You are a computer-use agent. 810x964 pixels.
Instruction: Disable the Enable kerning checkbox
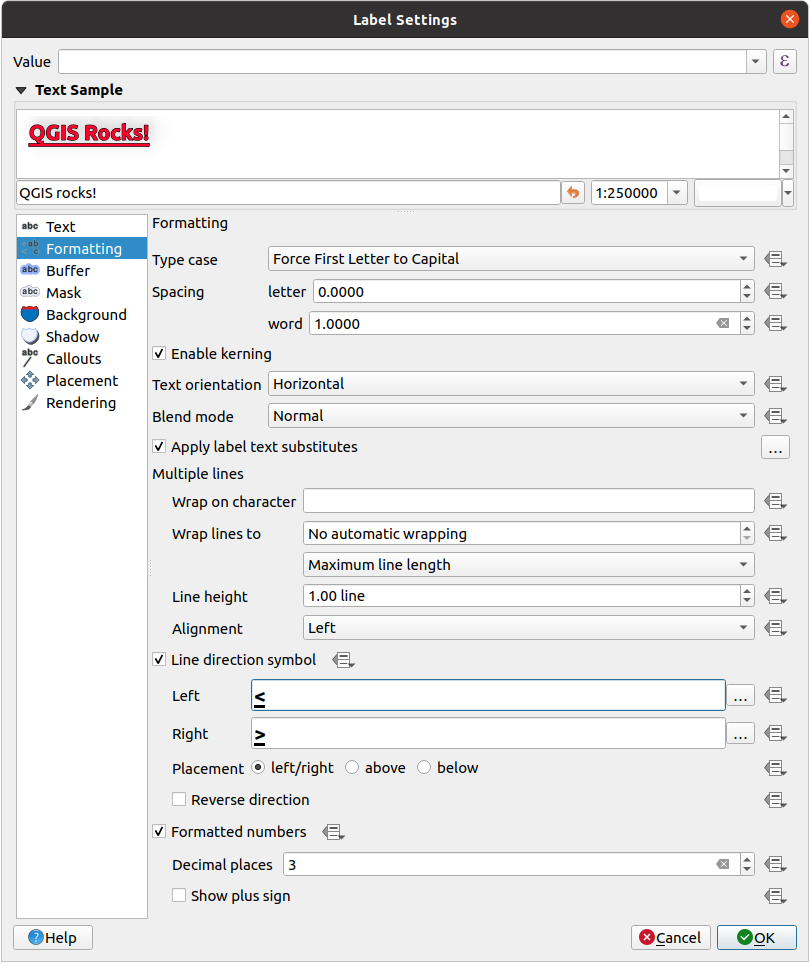tap(159, 354)
